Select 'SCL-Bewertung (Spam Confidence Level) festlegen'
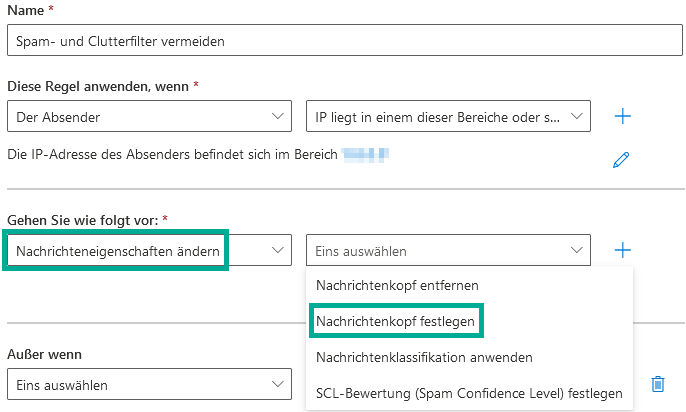 (468, 393)
